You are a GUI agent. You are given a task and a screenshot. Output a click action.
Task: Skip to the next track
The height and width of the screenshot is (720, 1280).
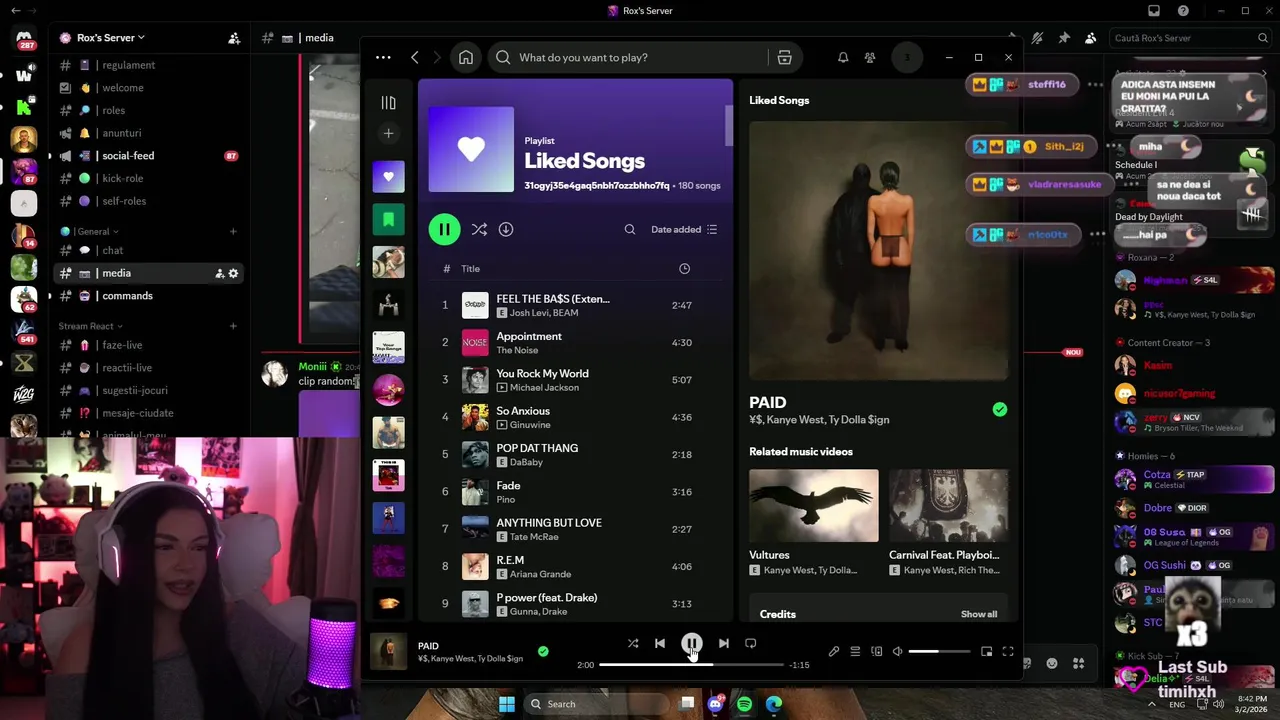click(723, 643)
